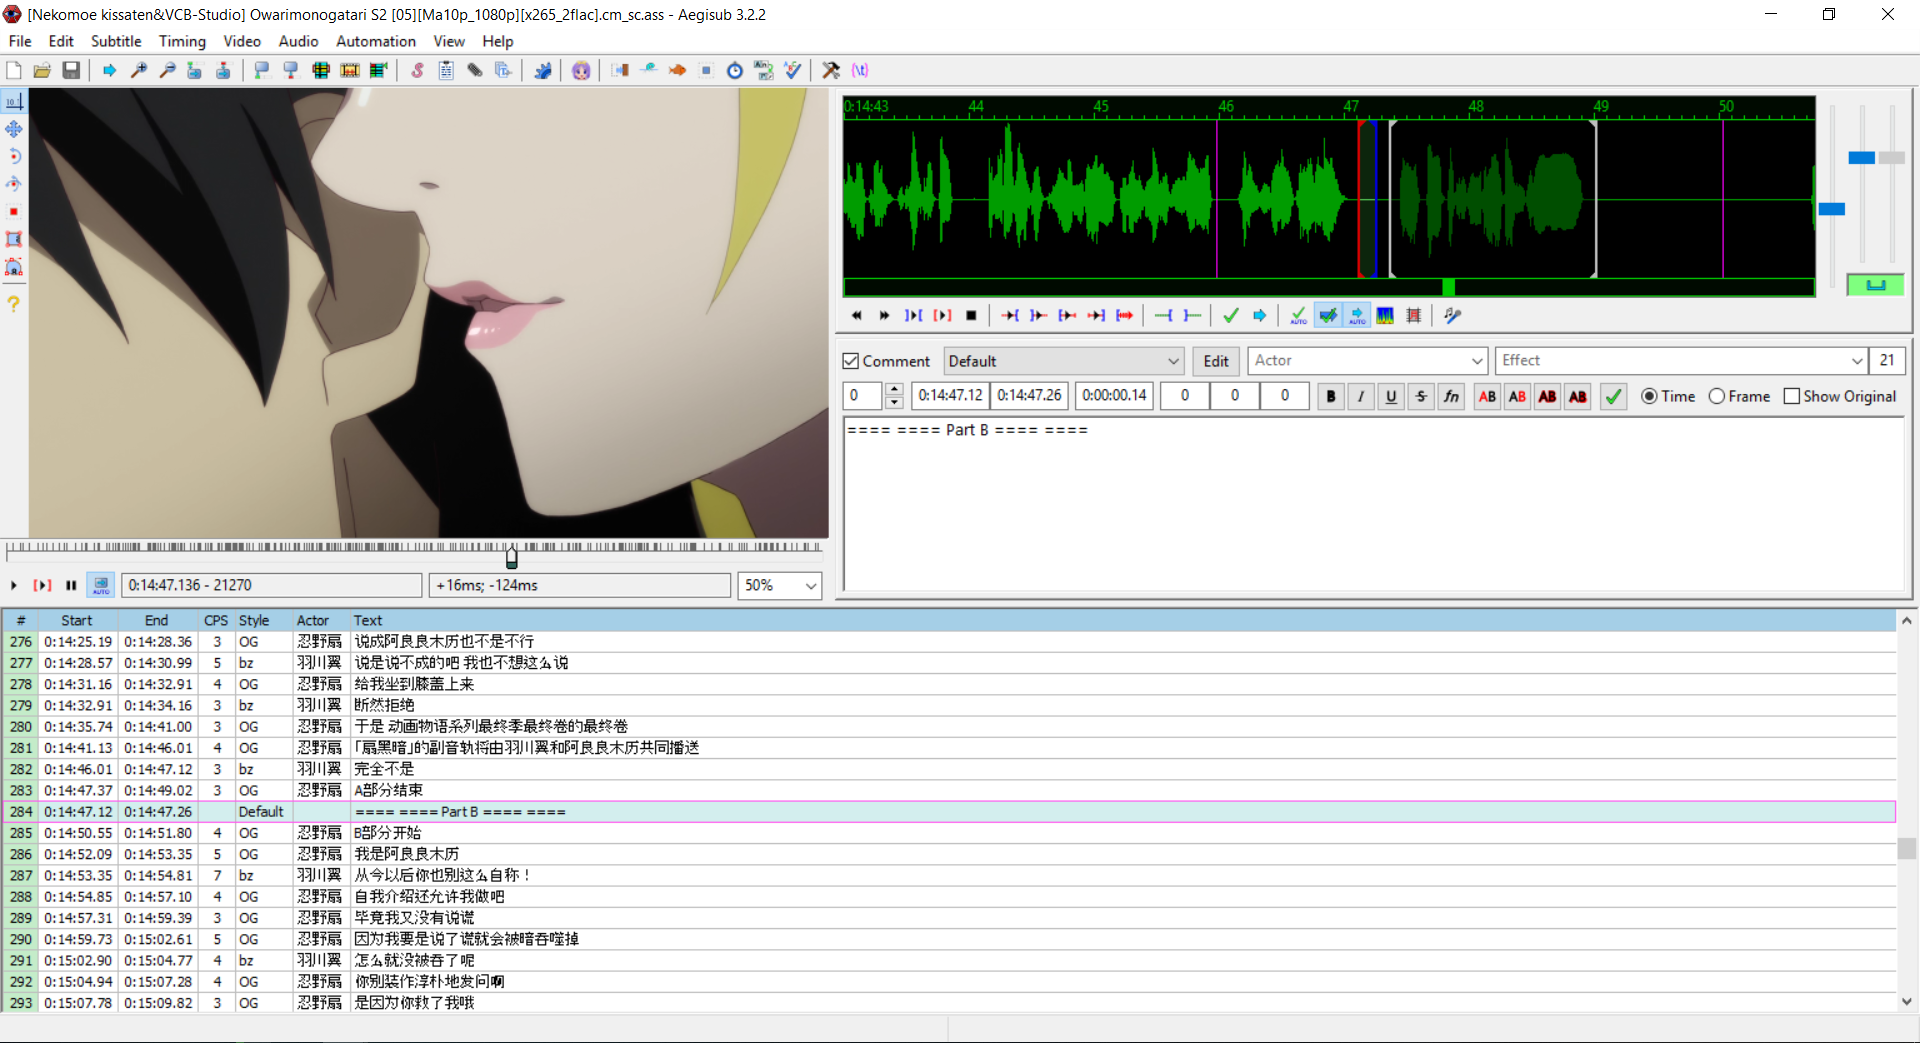Open the Audio menu

coord(298,41)
